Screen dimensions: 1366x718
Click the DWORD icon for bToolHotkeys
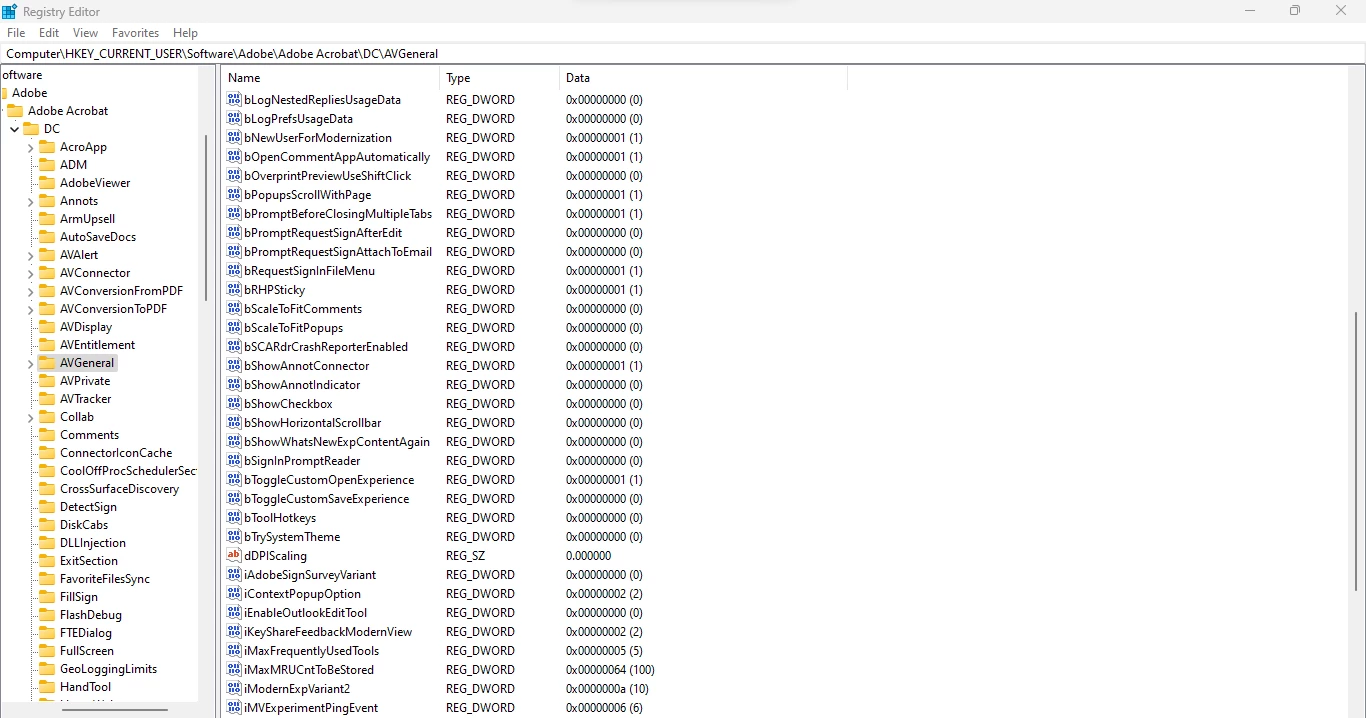(234, 518)
